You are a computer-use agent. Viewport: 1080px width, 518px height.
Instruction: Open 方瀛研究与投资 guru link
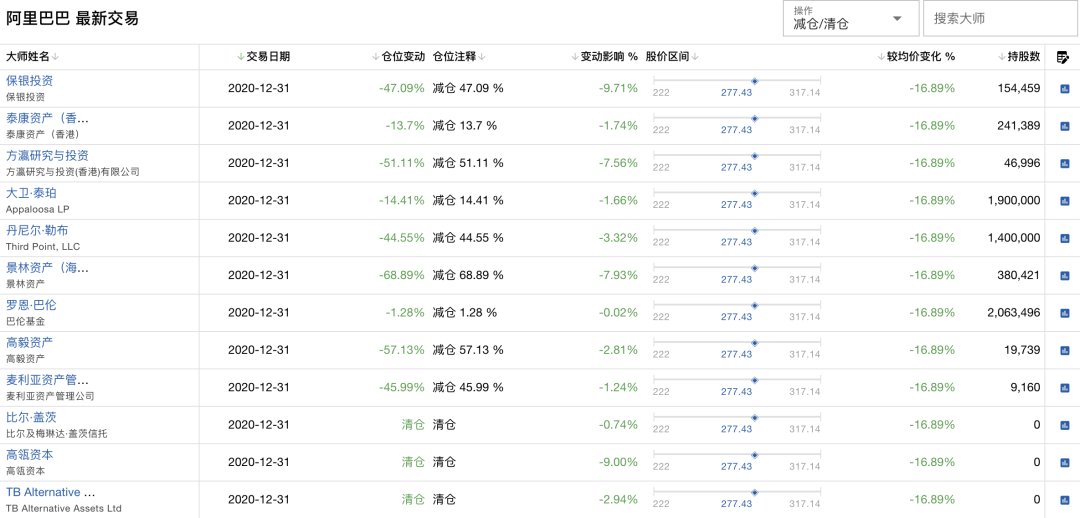pos(48,156)
